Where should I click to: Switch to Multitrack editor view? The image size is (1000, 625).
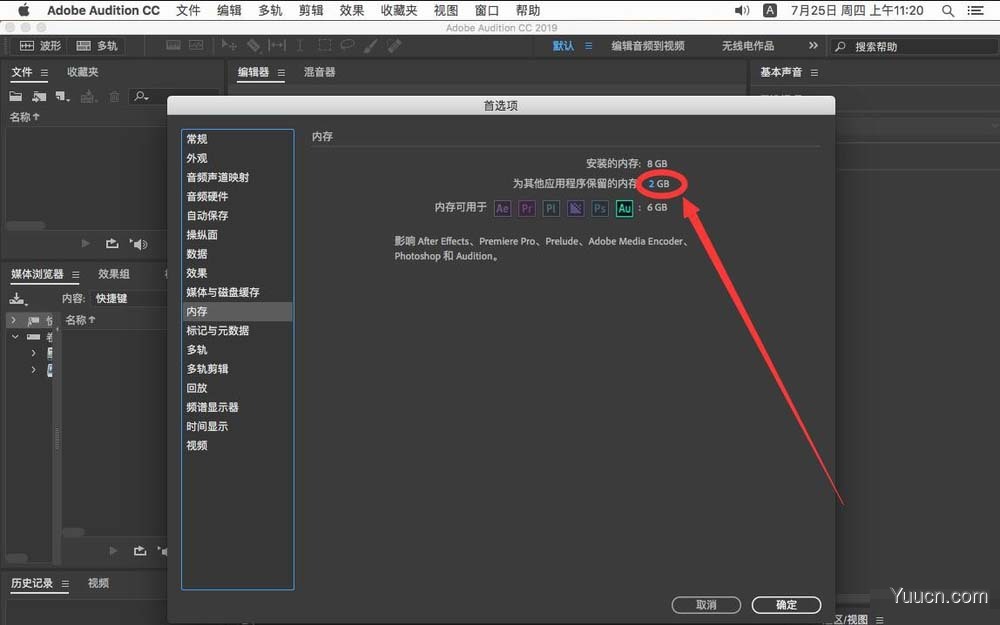[x=97, y=45]
